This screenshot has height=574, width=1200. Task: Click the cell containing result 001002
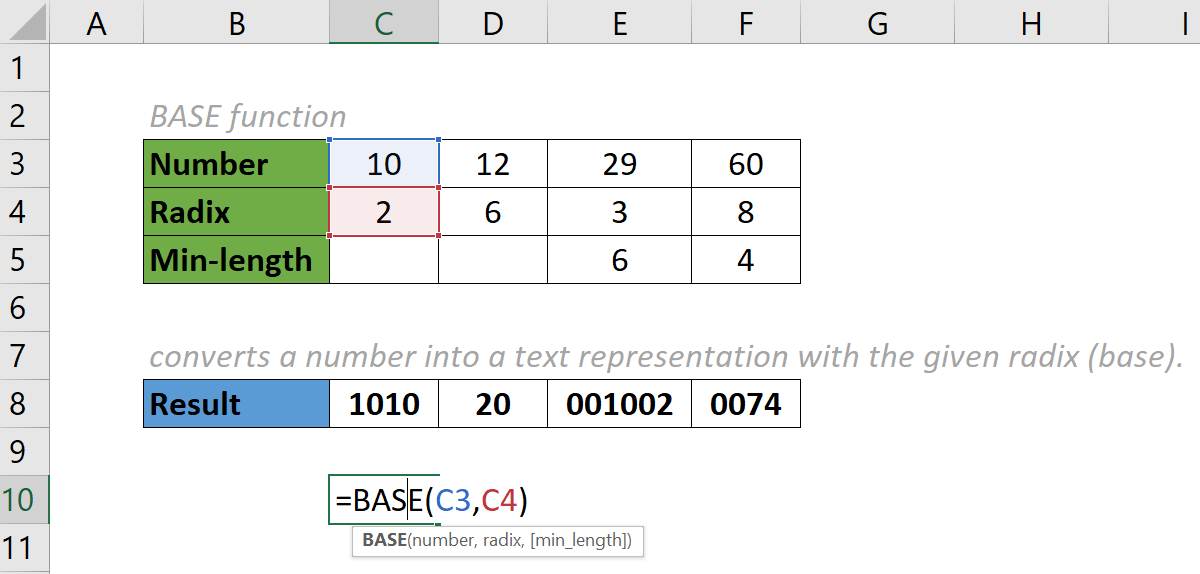pyautogui.click(x=620, y=404)
